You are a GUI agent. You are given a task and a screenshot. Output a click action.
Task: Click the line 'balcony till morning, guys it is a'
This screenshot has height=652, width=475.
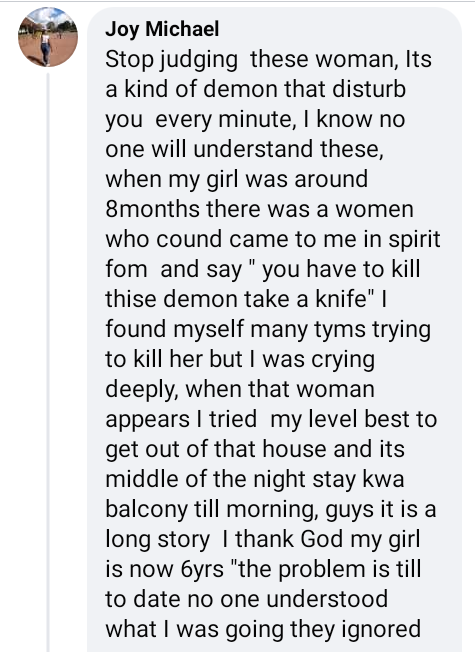tap(271, 509)
